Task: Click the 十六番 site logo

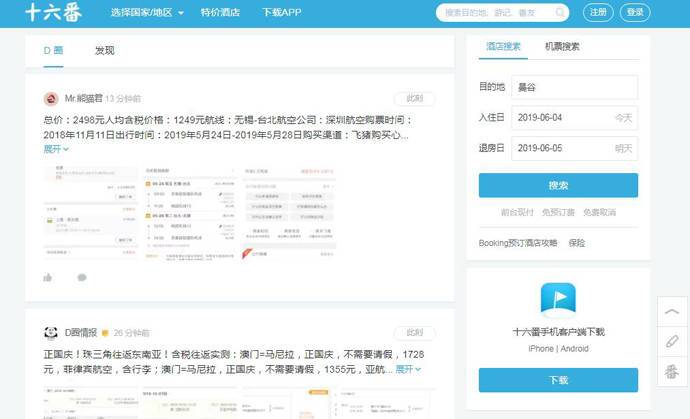Action: (54, 12)
